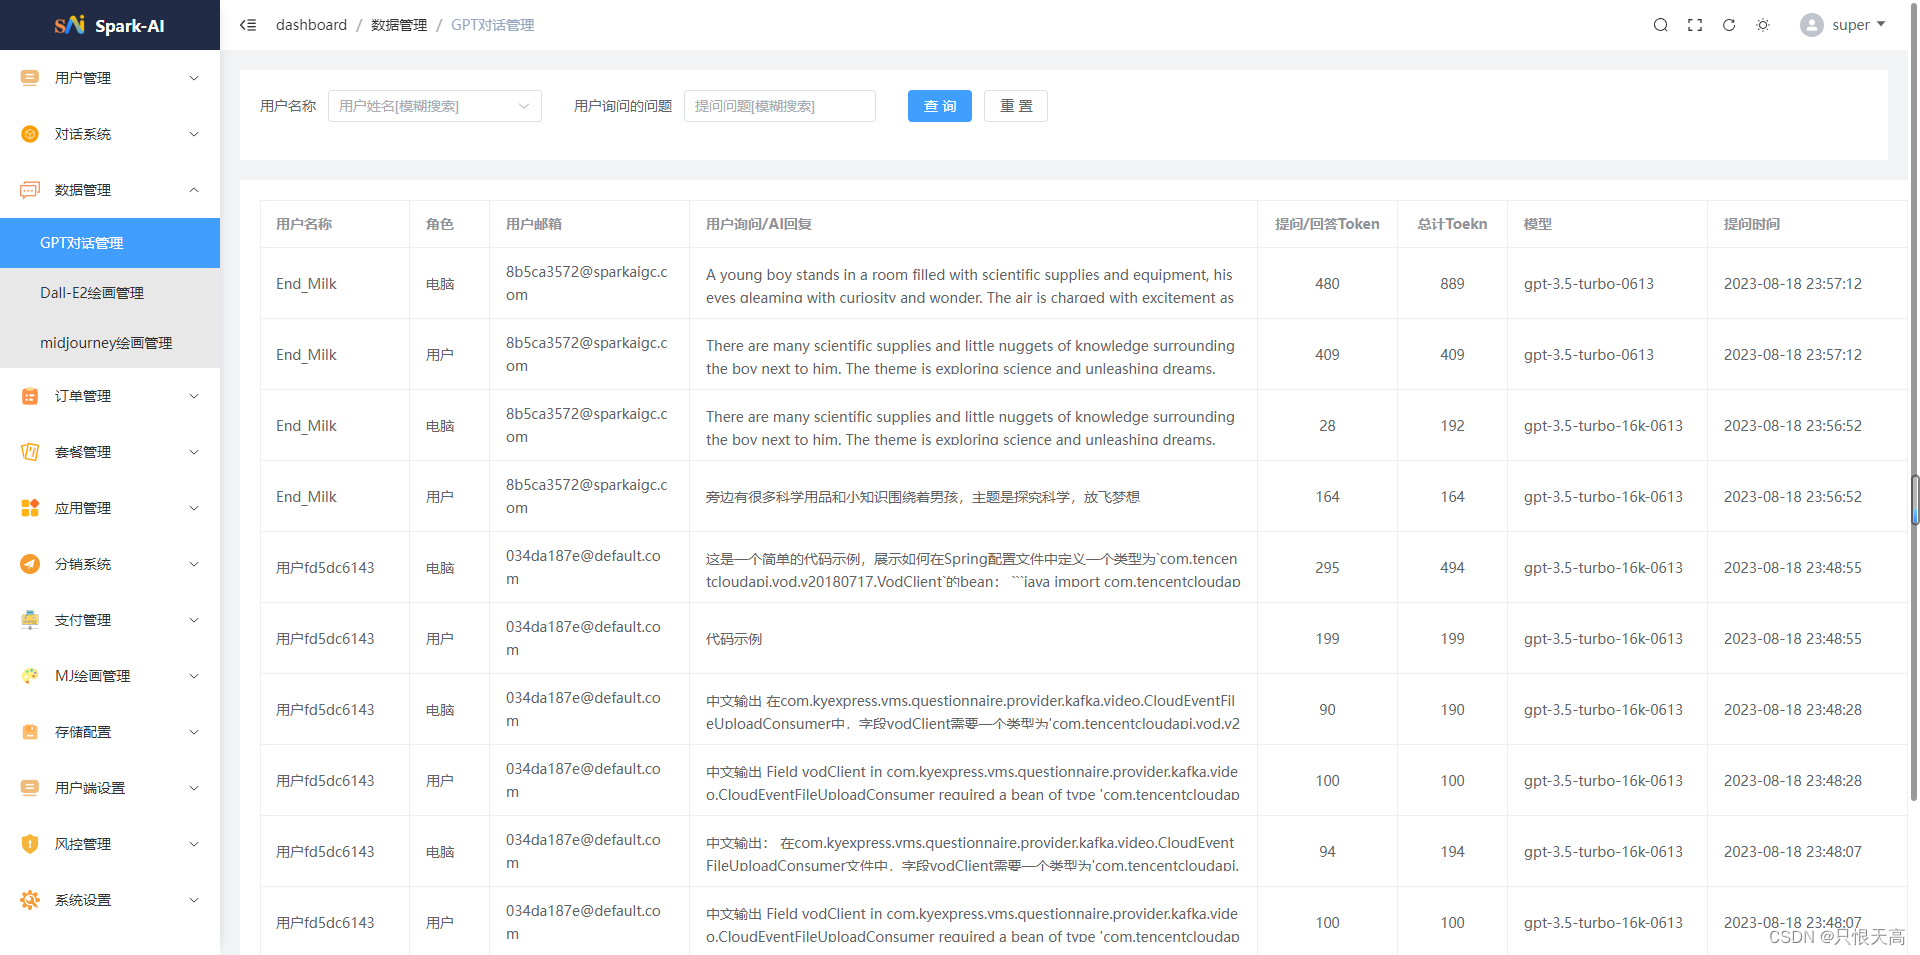Click the 总计Toekn column header
Viewport: 1920px width, 955px height.
pyautogui.click(x=1452, y=224)
